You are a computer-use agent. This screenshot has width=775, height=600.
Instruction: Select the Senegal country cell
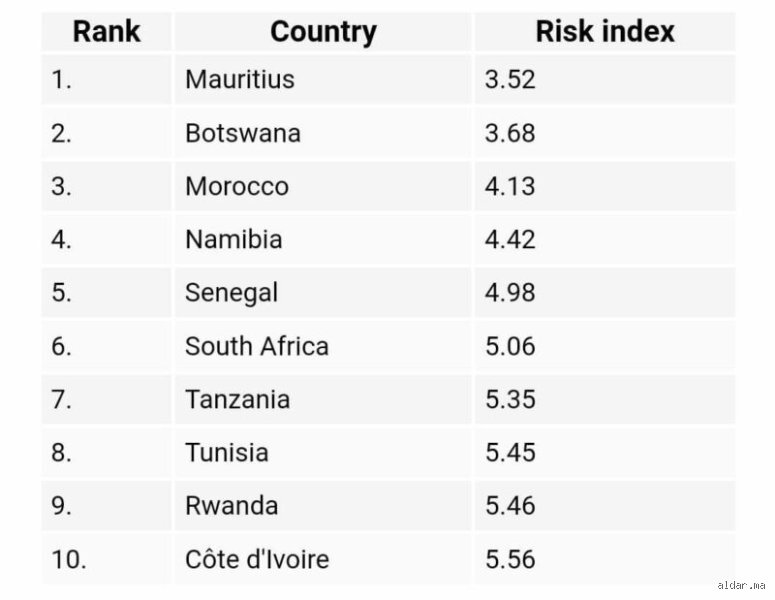coord(323,293)
